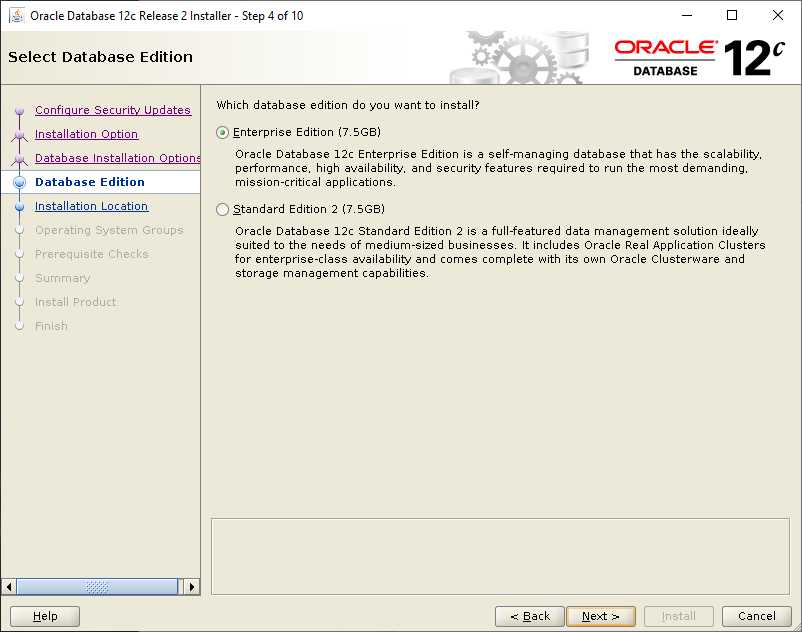Viewport: 802px width, 632px height.
Task: Click the Enterprise Edition description text
Action: click(x=499, y=168)
